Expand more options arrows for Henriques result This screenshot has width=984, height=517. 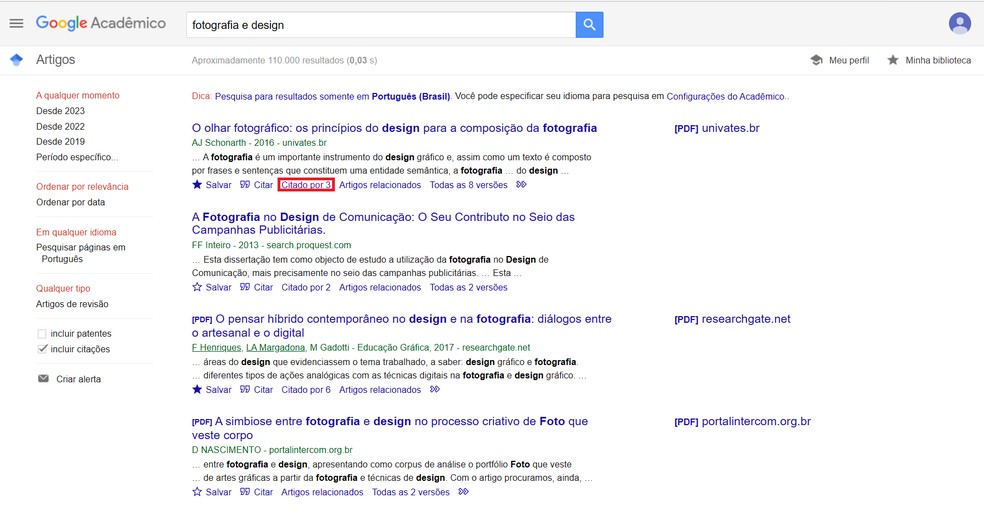coord(435,389)
